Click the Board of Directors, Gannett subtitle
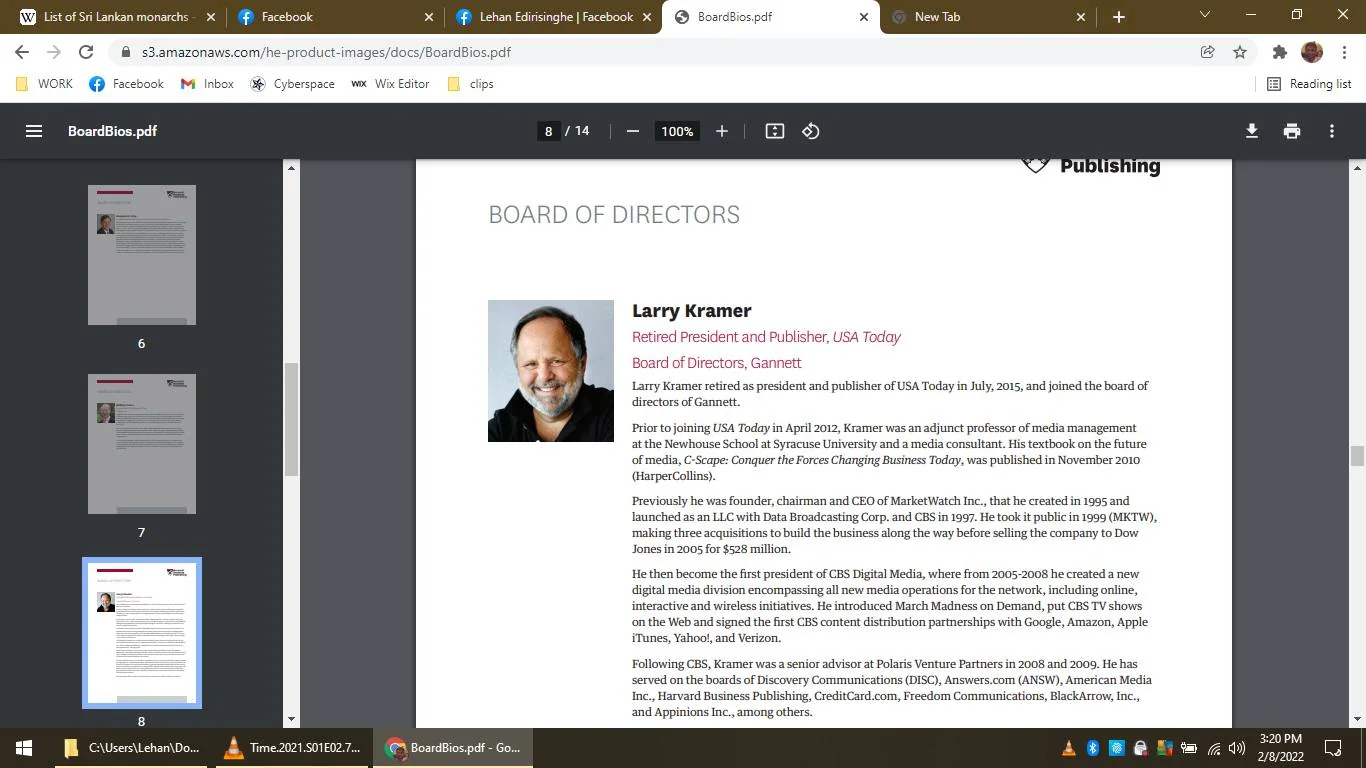1366x768 pixels. [717, 363]
